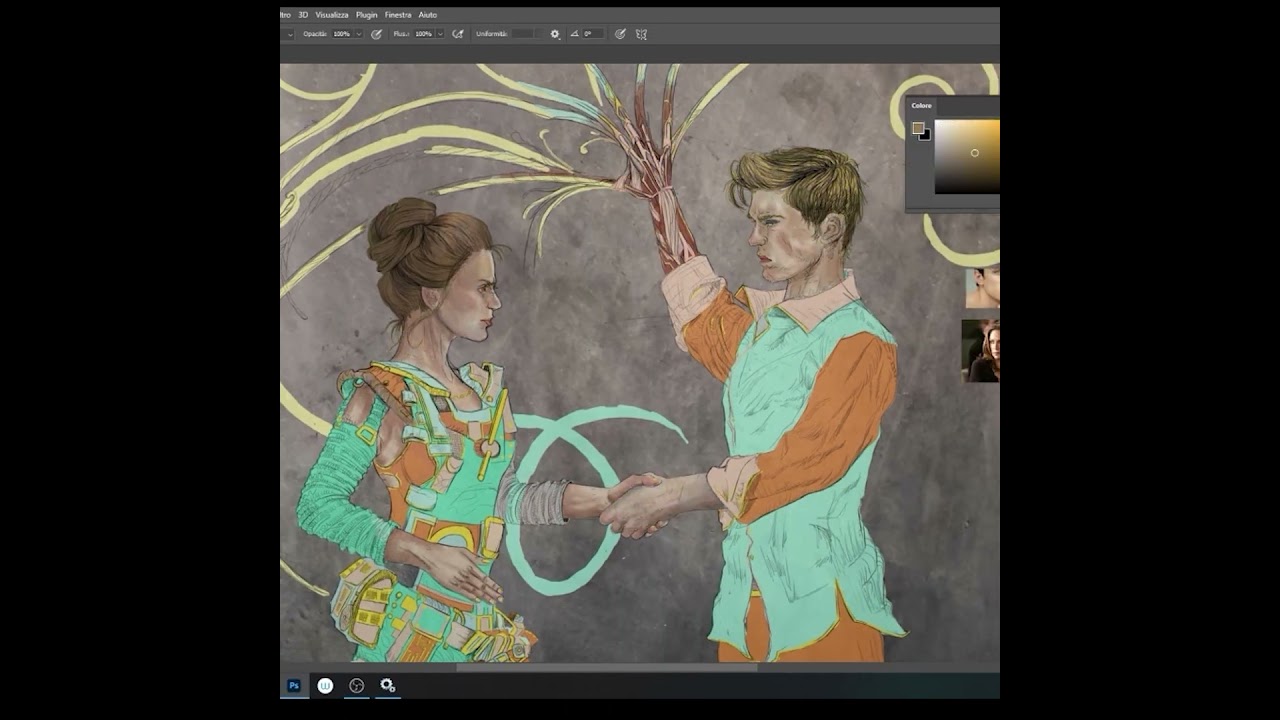Open the gears settings taskbar icon

click(x=387, y=685)
